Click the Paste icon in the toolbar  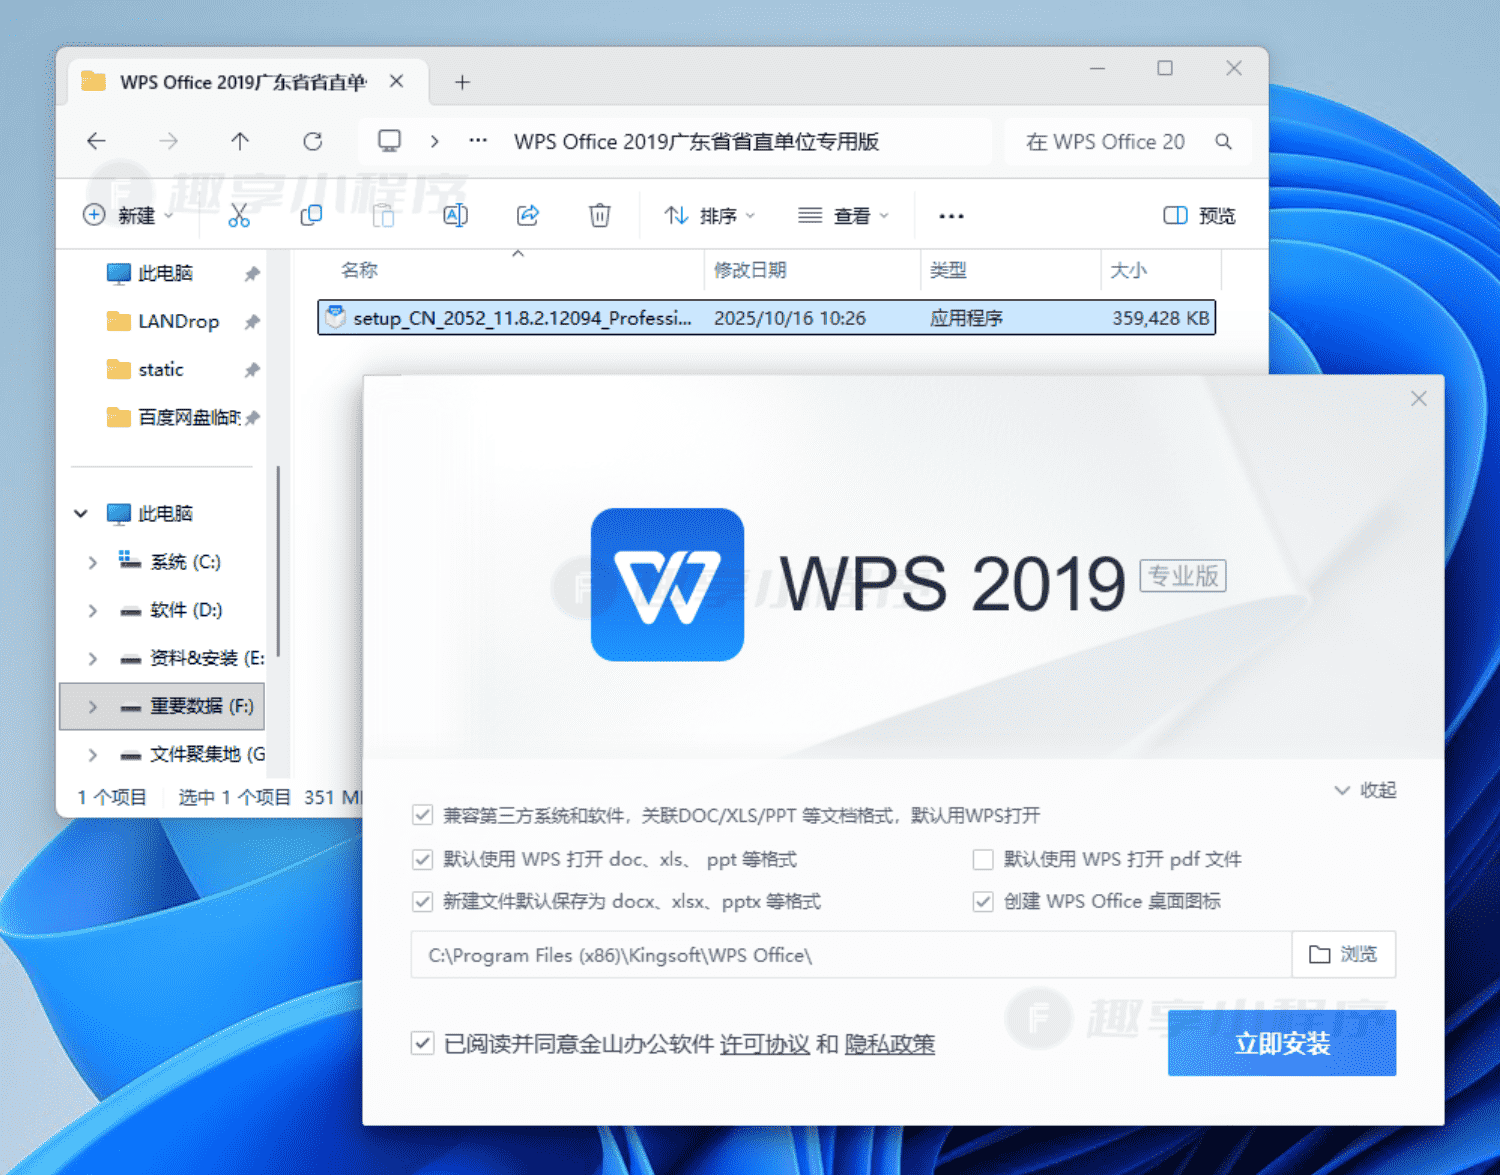[x=383, y=215]
